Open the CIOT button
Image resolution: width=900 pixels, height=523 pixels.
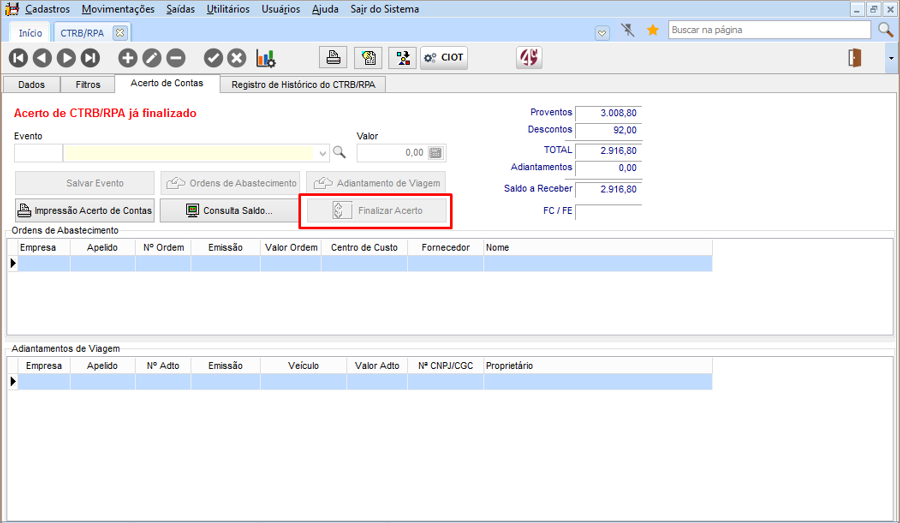[444, 57]
